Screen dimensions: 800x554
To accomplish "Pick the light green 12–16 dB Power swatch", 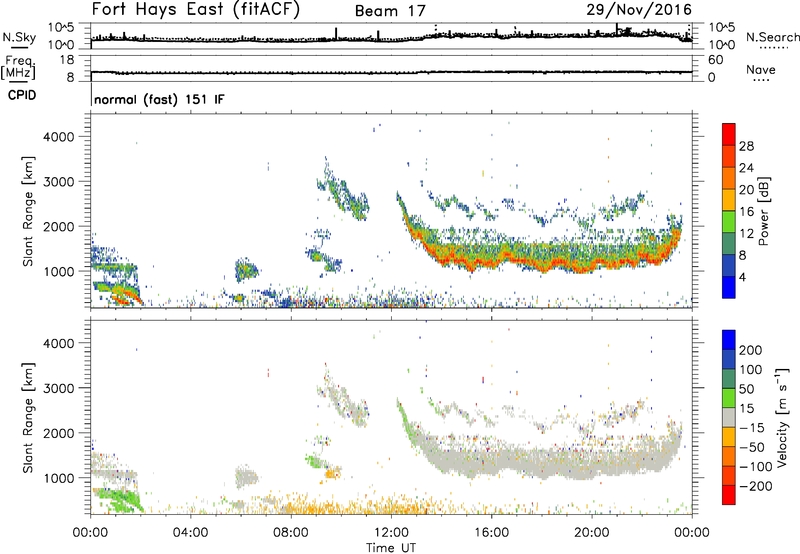I will [729, 222].
